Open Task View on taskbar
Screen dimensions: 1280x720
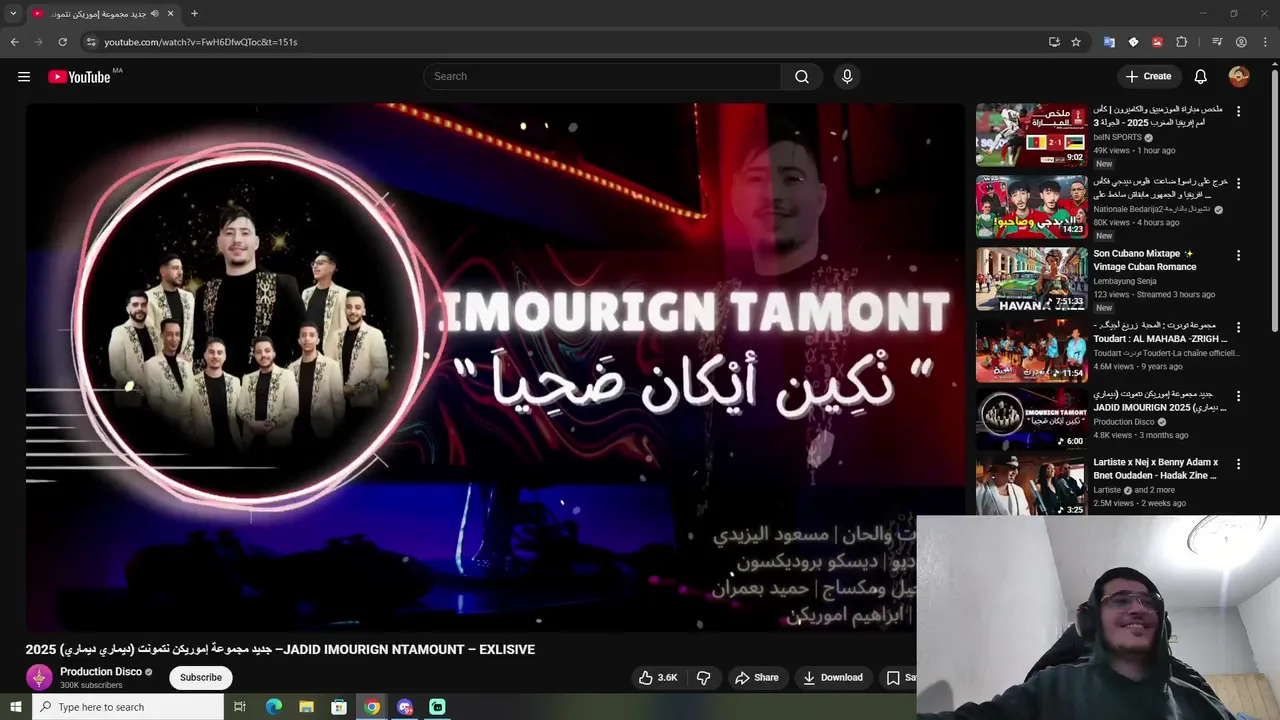click(240, 707)
